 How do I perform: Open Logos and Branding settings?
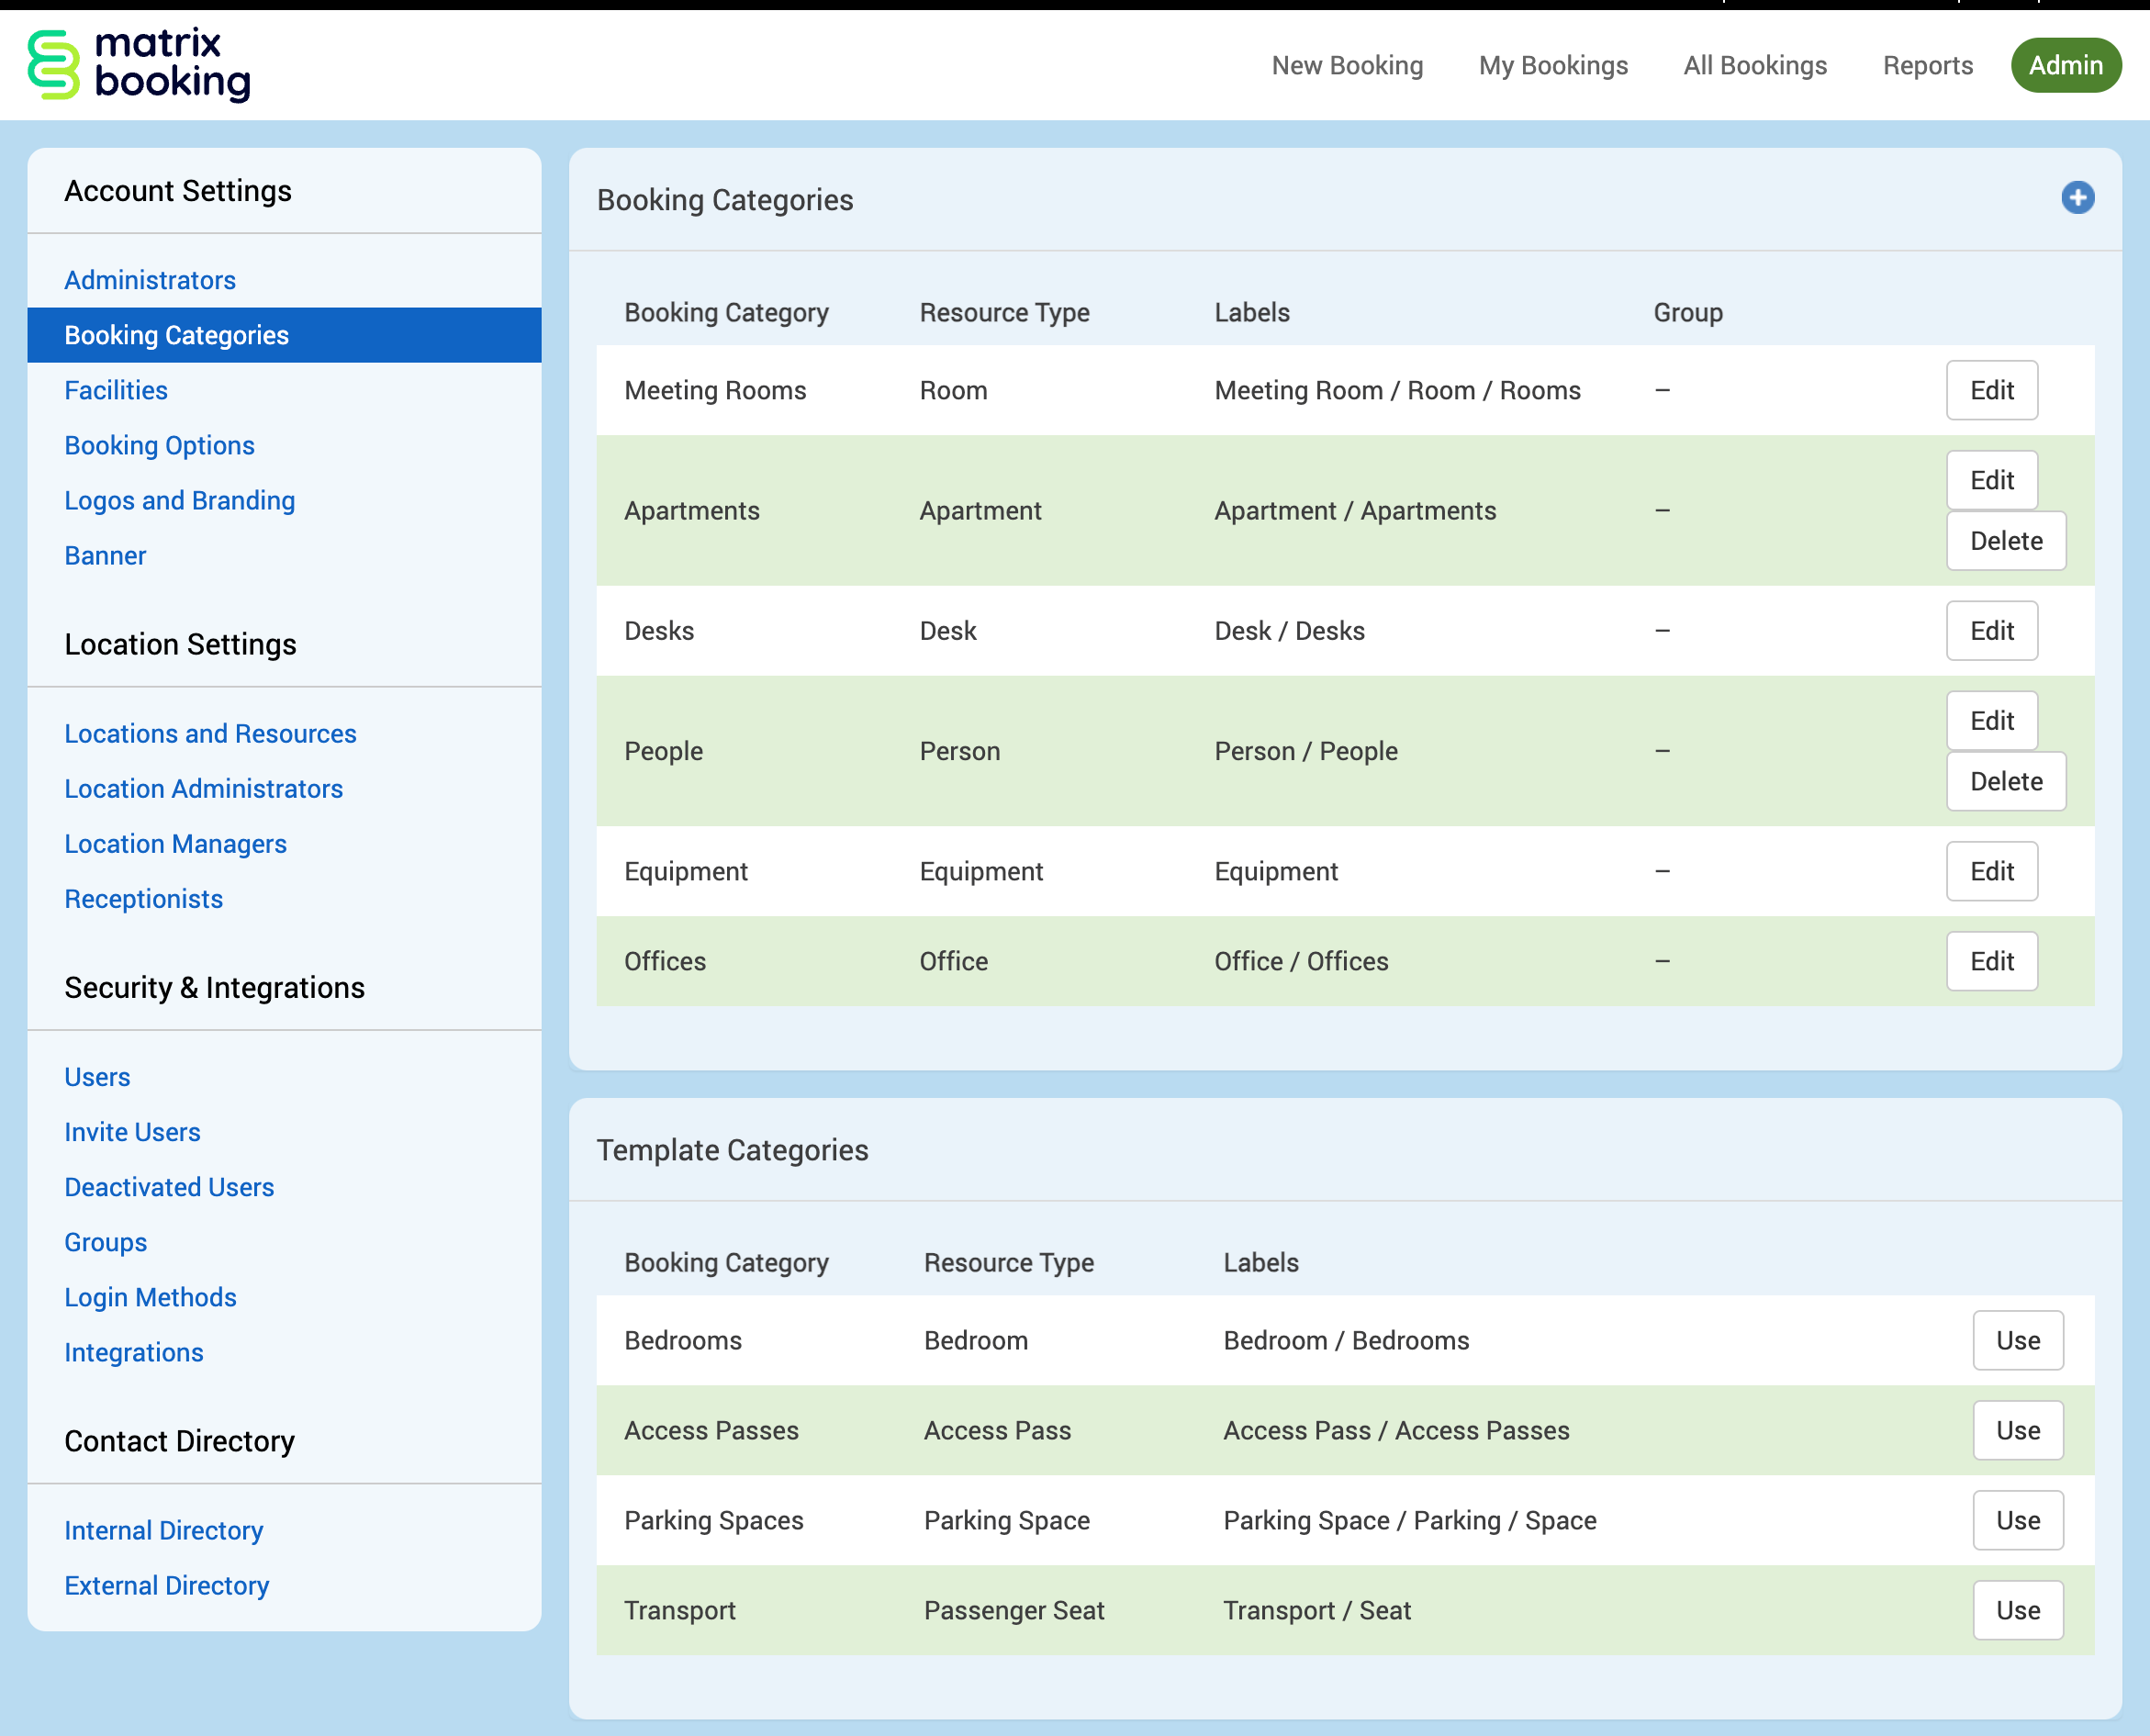pos(180,500)
